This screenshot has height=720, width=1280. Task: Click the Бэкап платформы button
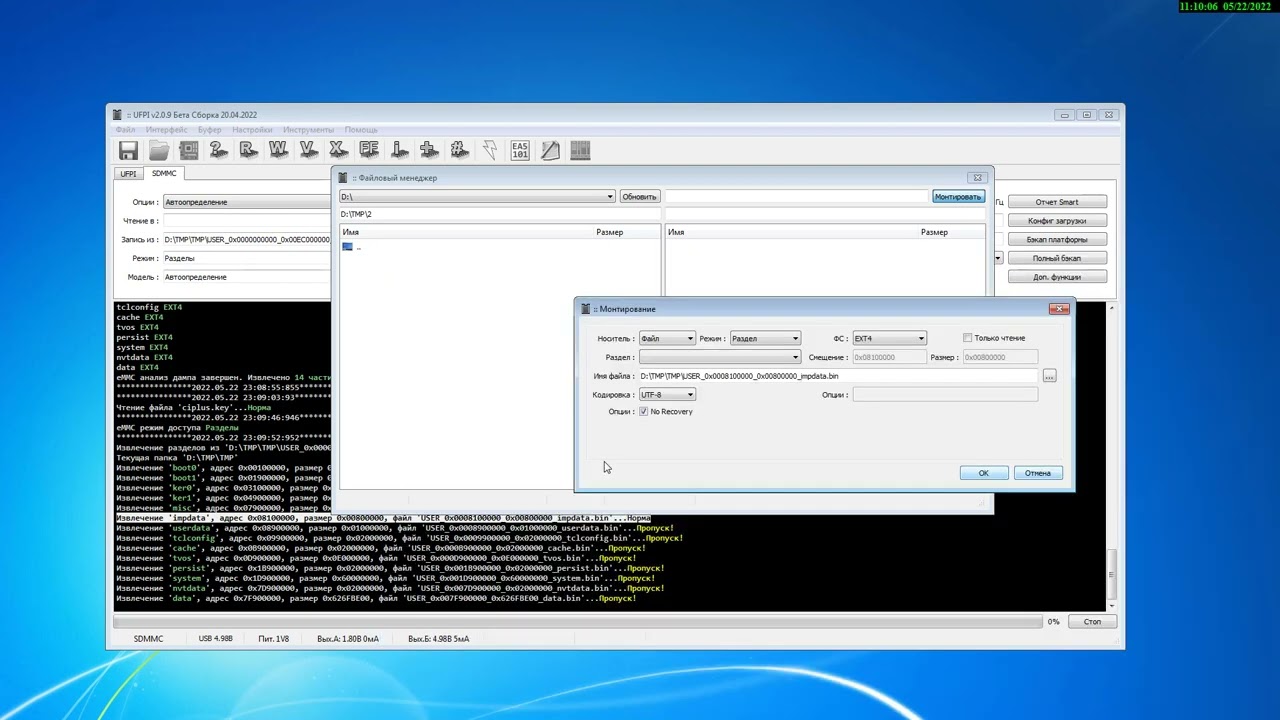tap(1057, 240)
